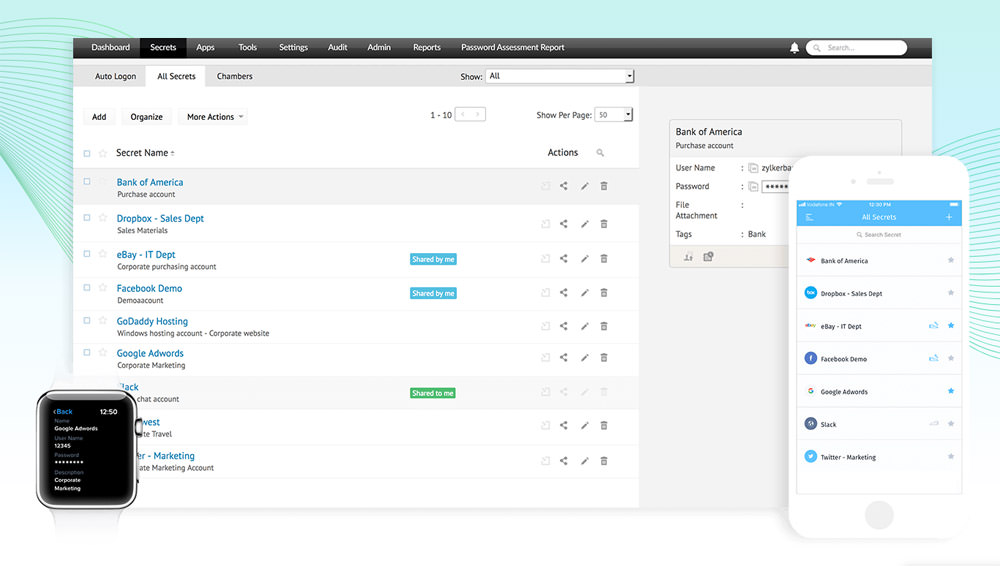Tap plus icon in phone All Secrets header
1000x566 pixels.
tap(949, 217)
